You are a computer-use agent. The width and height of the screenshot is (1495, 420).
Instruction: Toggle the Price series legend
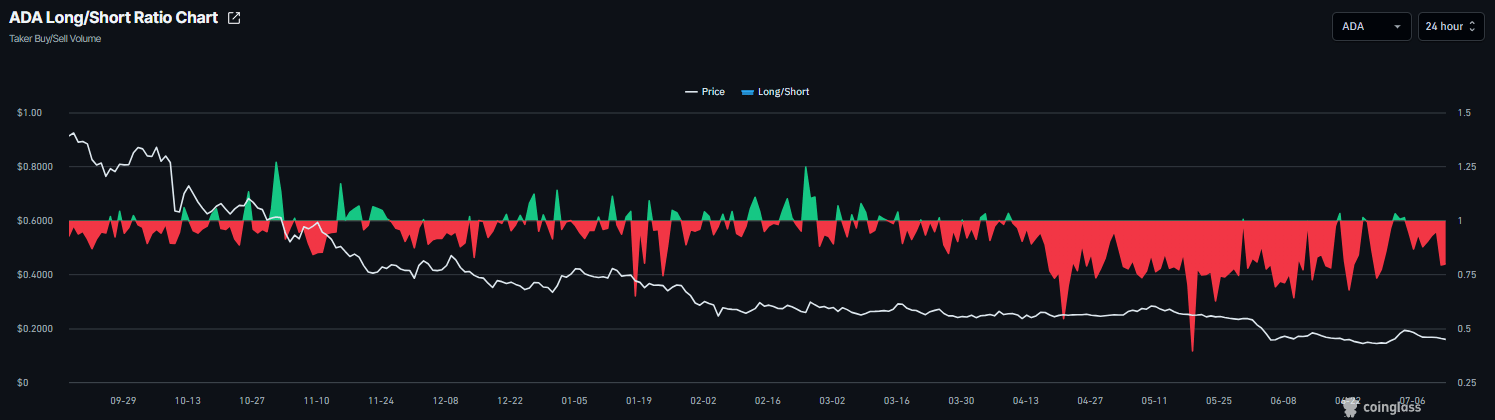point(705,92)
